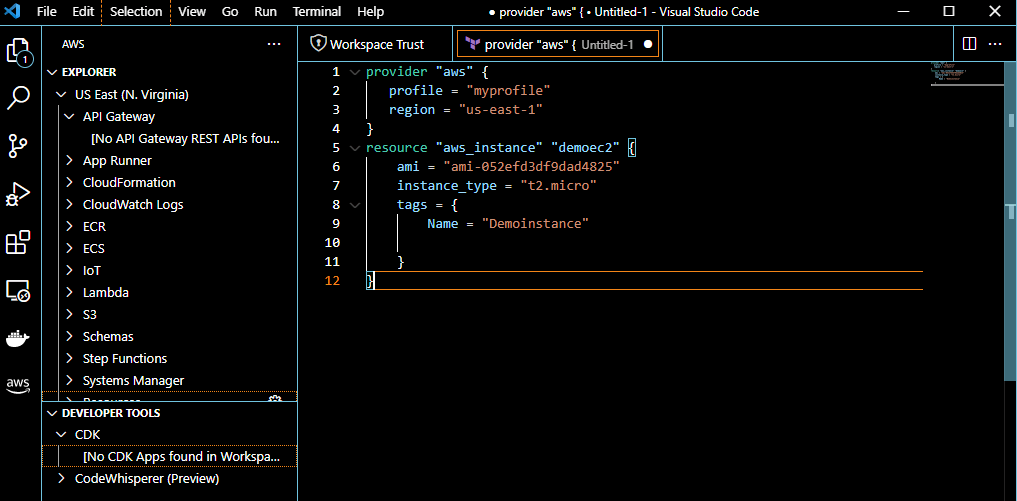Open Remote Explorer icon in activity bar
Viewport: 1017px width, 501px height.
pos(19,291)
